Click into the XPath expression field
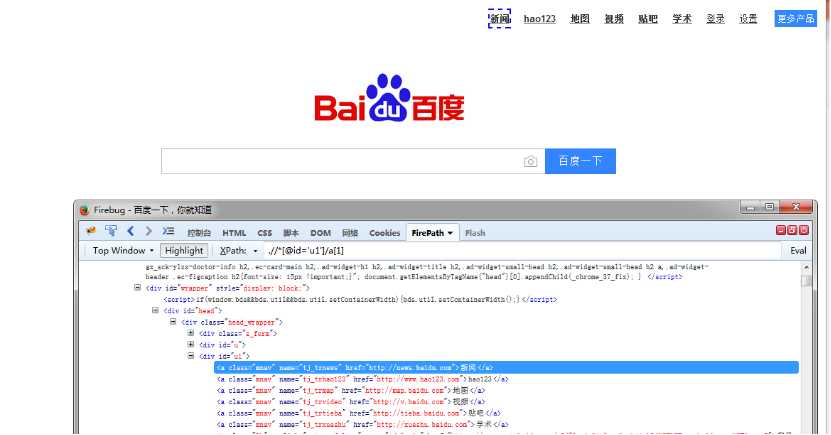This screenshot has width=831, height=435. [x=522, y=251]
